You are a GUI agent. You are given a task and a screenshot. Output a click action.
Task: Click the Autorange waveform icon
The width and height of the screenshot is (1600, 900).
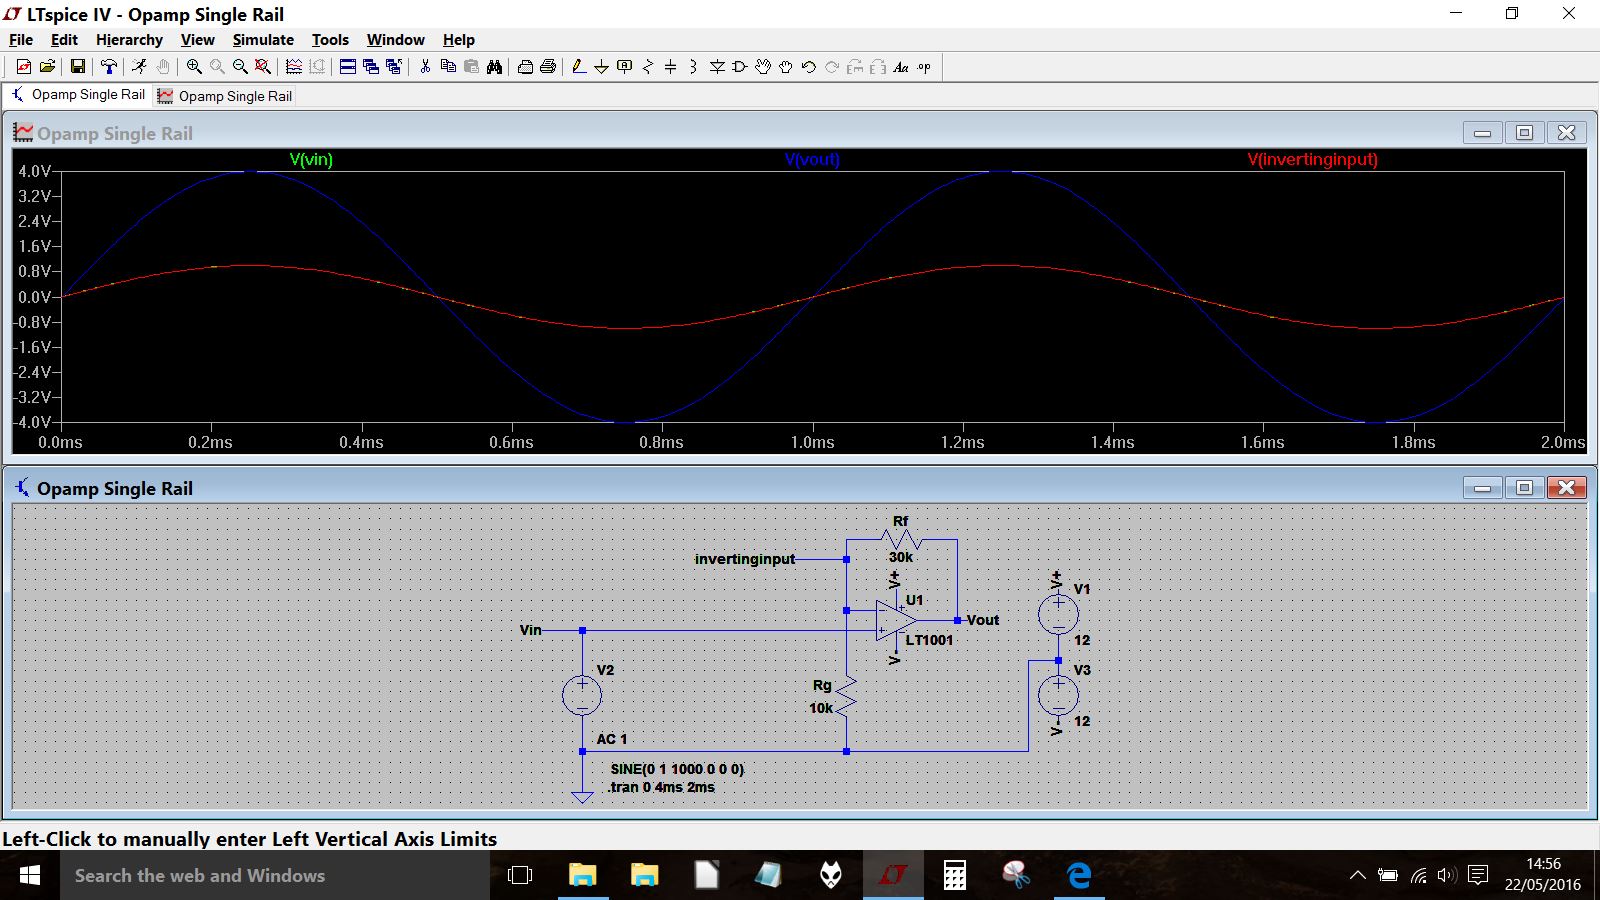[294, 67]
